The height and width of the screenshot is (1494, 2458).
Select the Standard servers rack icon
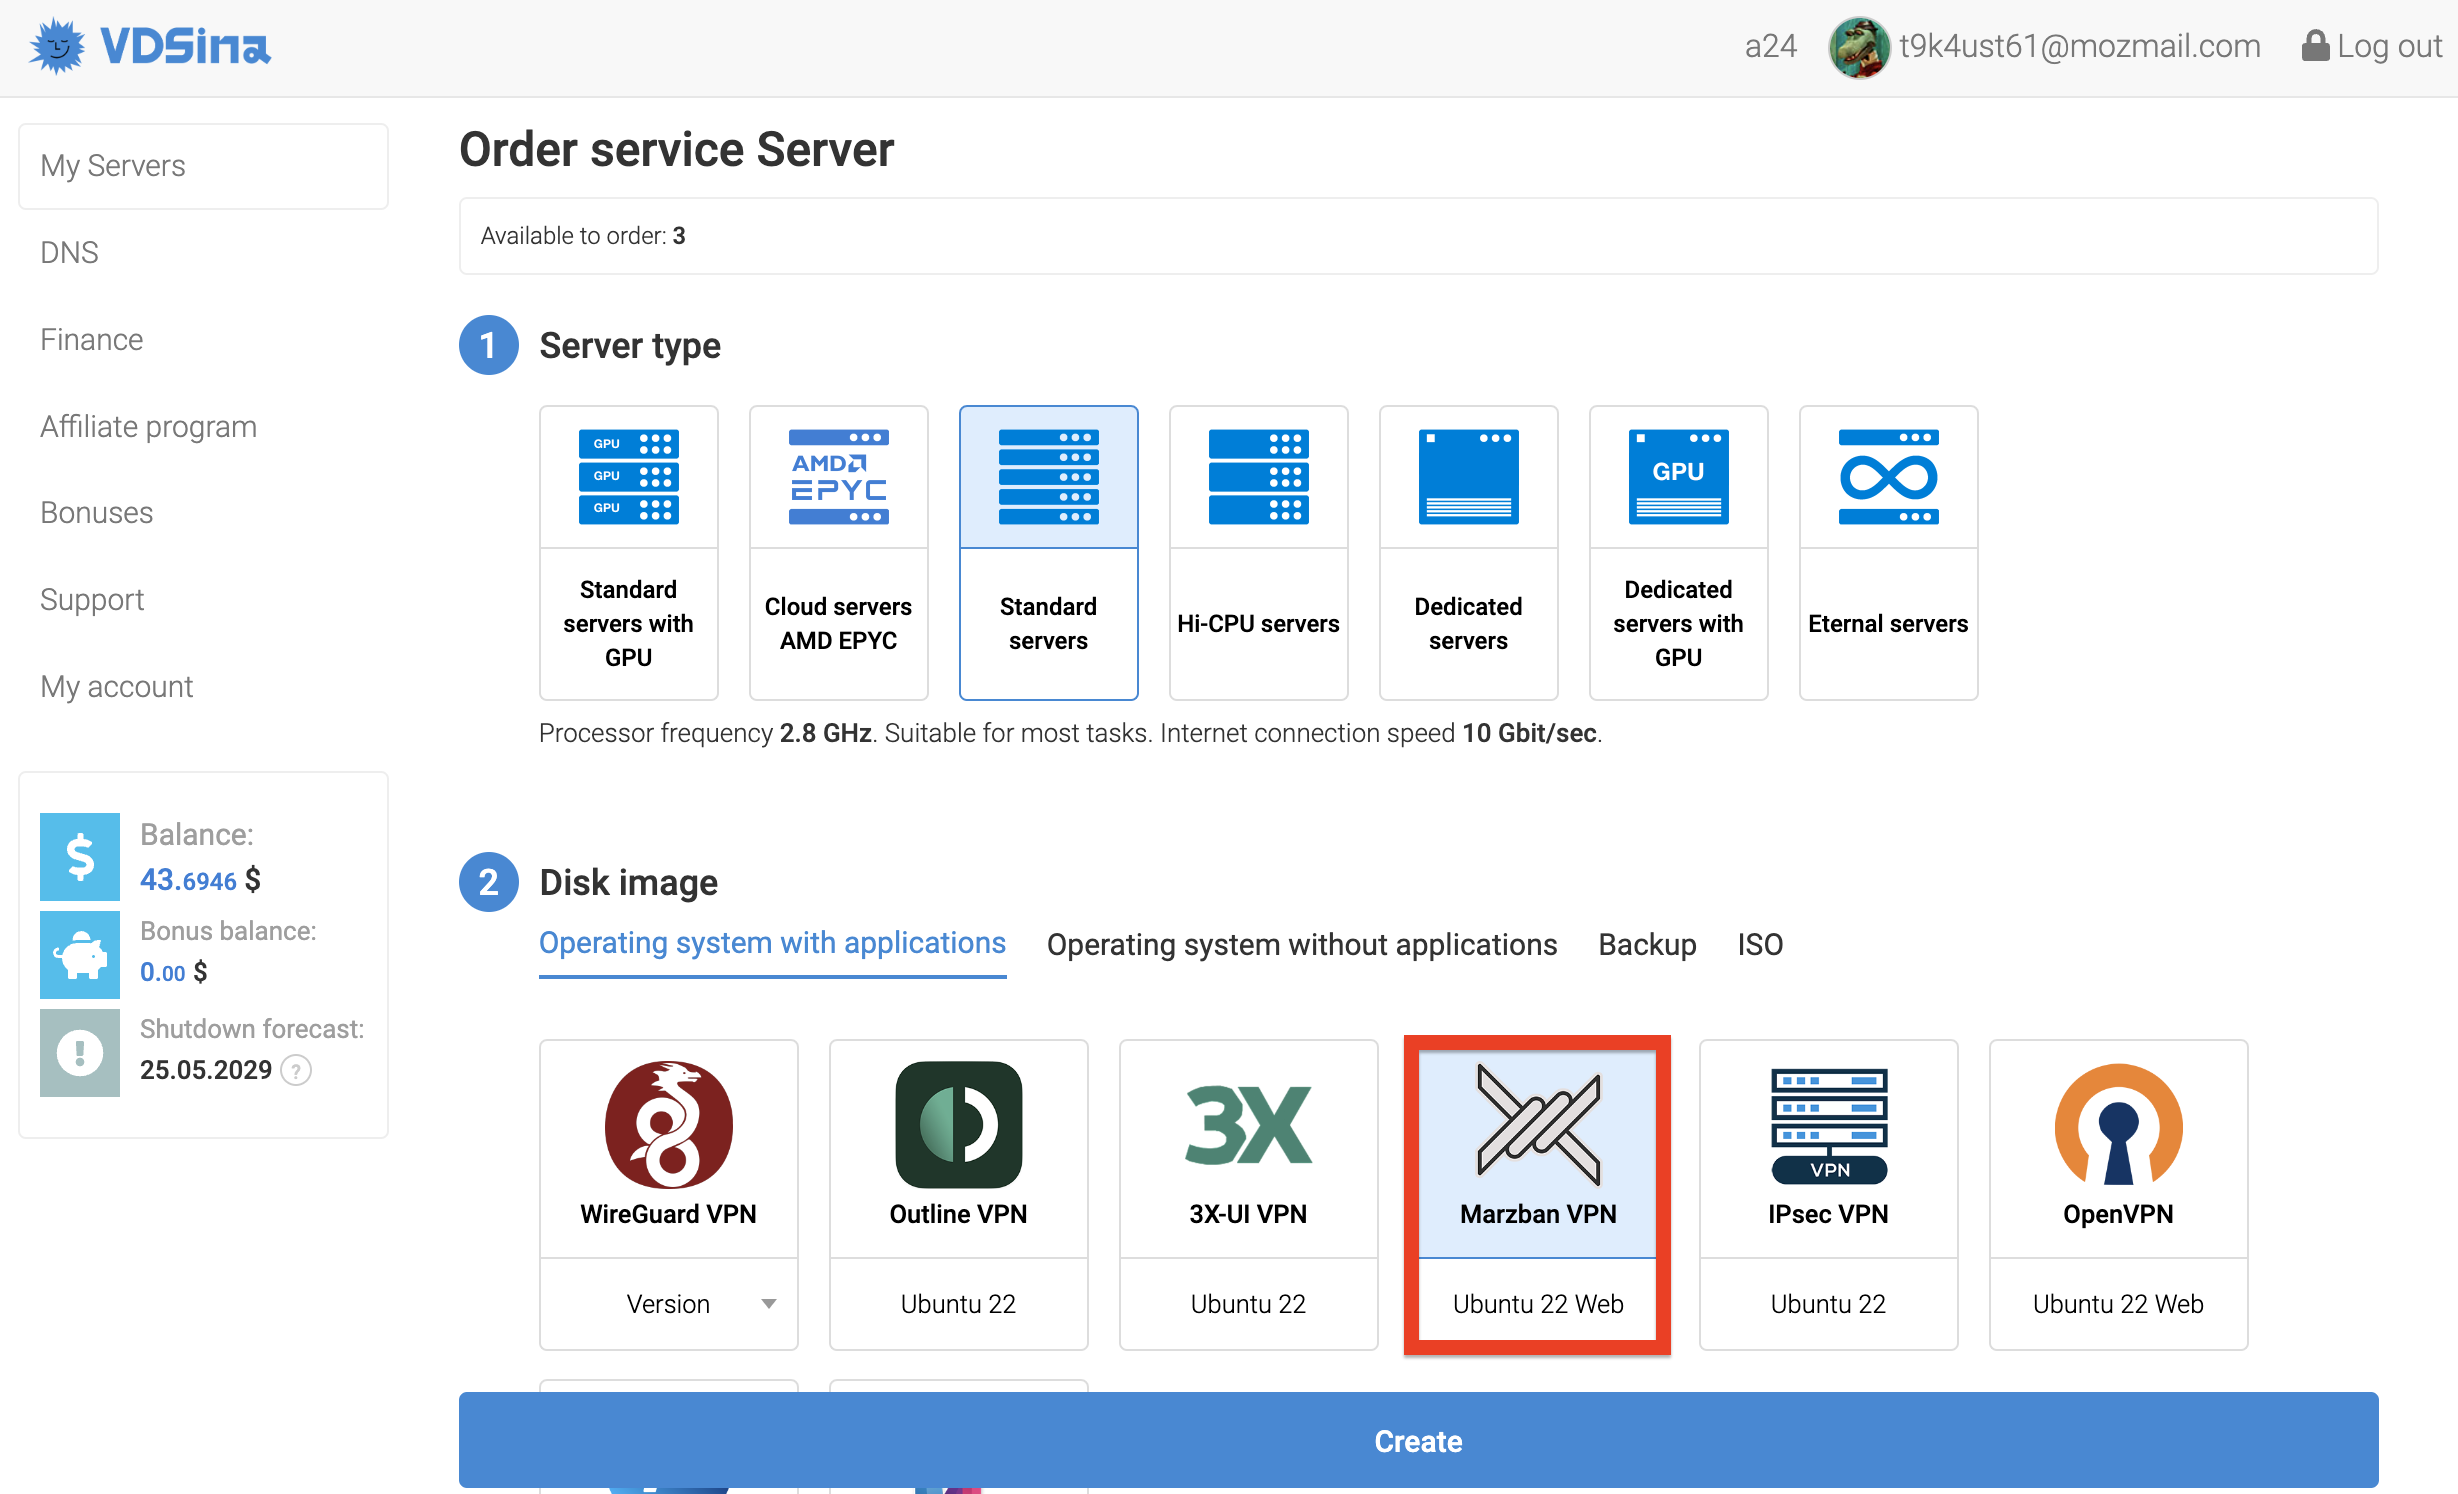1048,477
